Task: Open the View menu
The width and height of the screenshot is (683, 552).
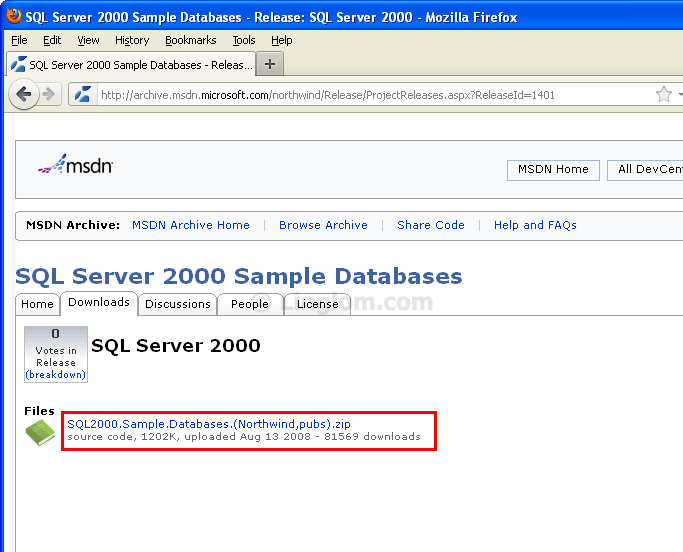Action: (x=88, y=40)
